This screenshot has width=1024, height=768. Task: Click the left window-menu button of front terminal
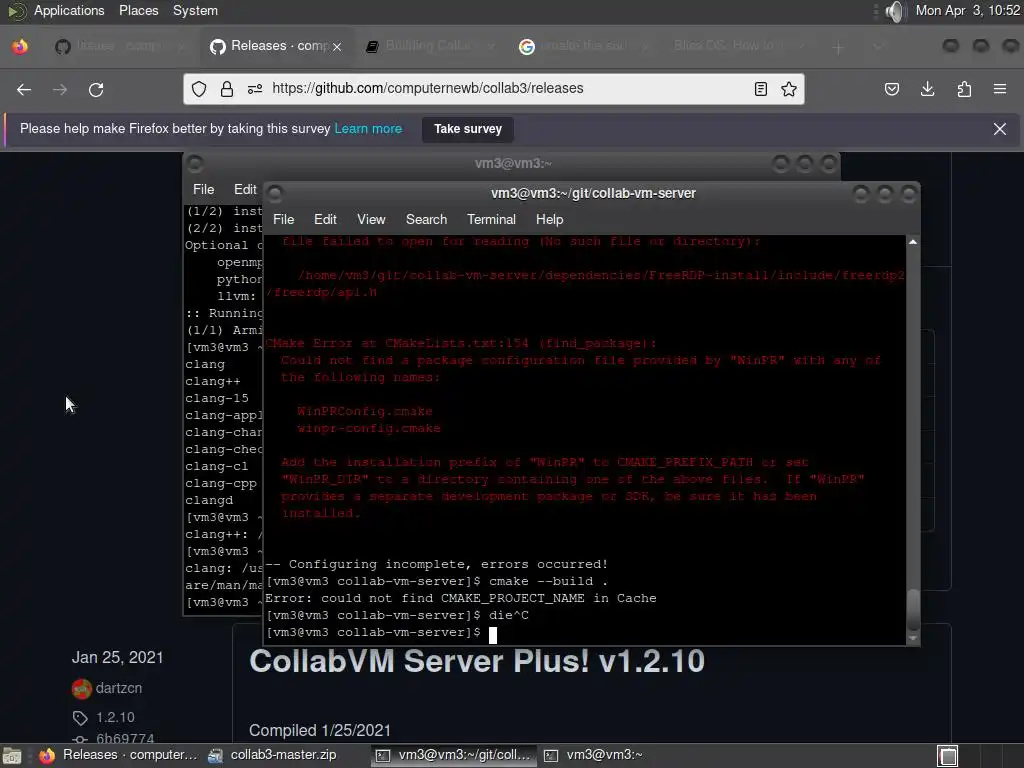tap(275, 193)
